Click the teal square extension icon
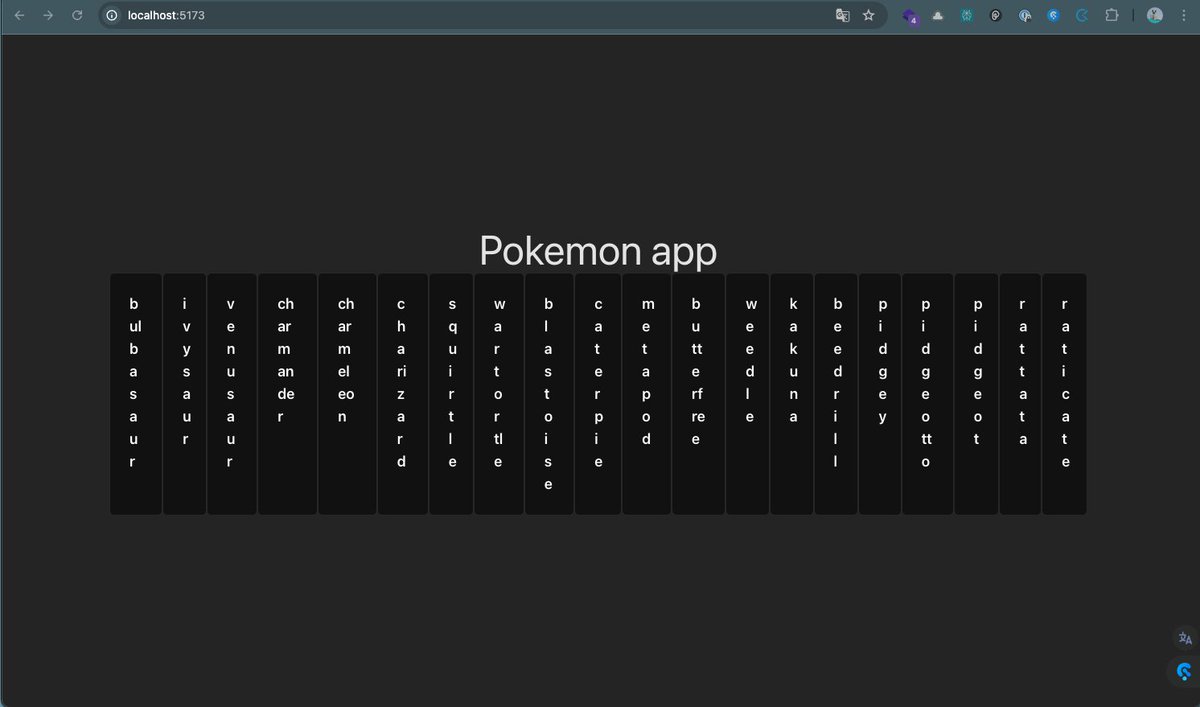 coord(967,16)
